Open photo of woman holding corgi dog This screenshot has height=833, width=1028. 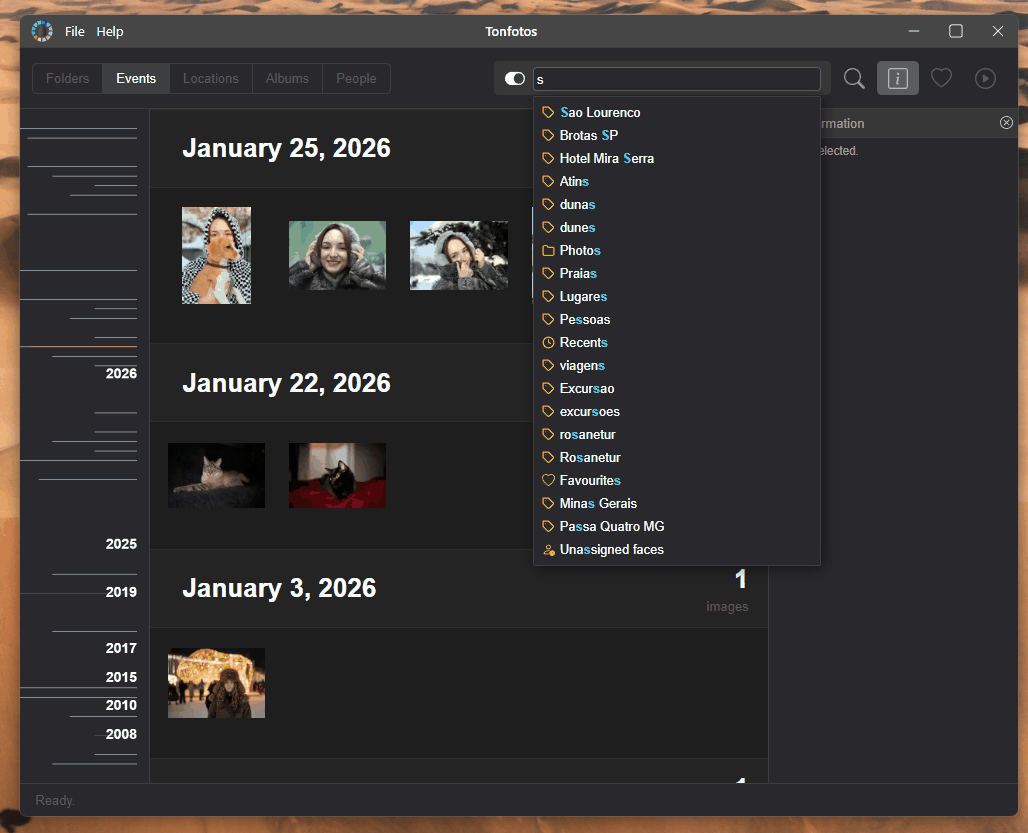click(x=216, y=256)
